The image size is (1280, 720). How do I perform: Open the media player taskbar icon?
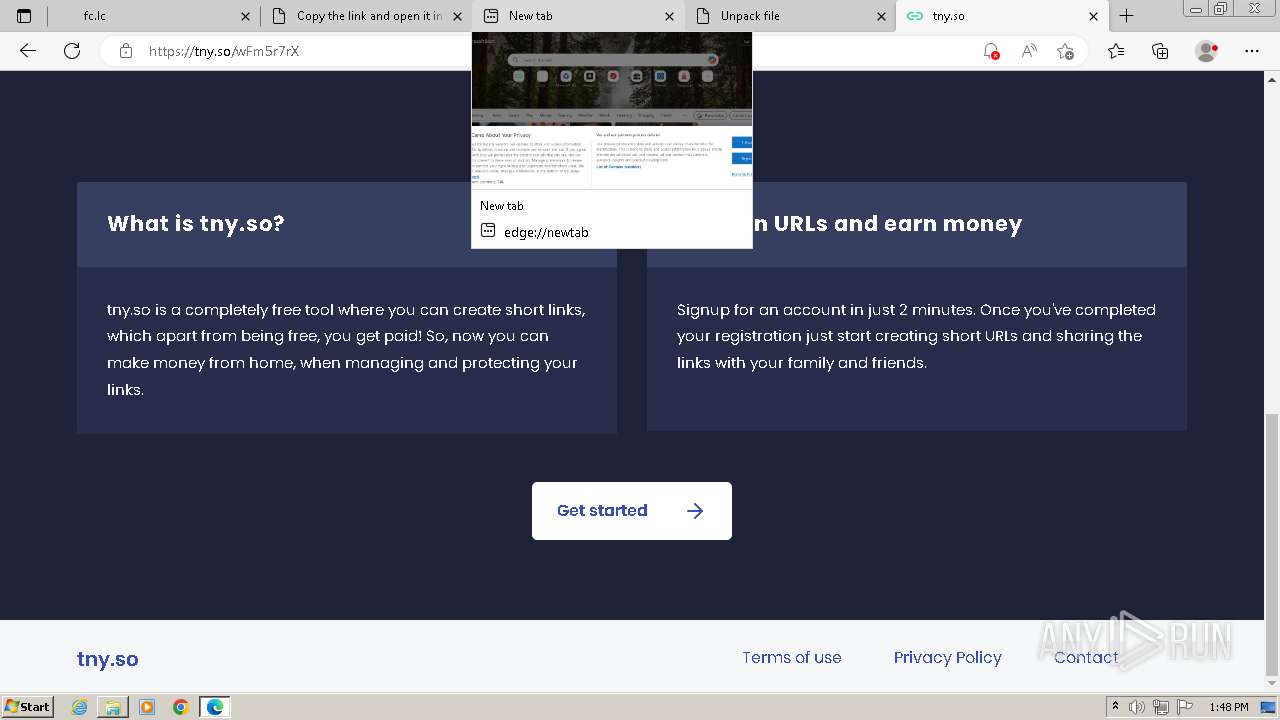[x=147, y=707]
